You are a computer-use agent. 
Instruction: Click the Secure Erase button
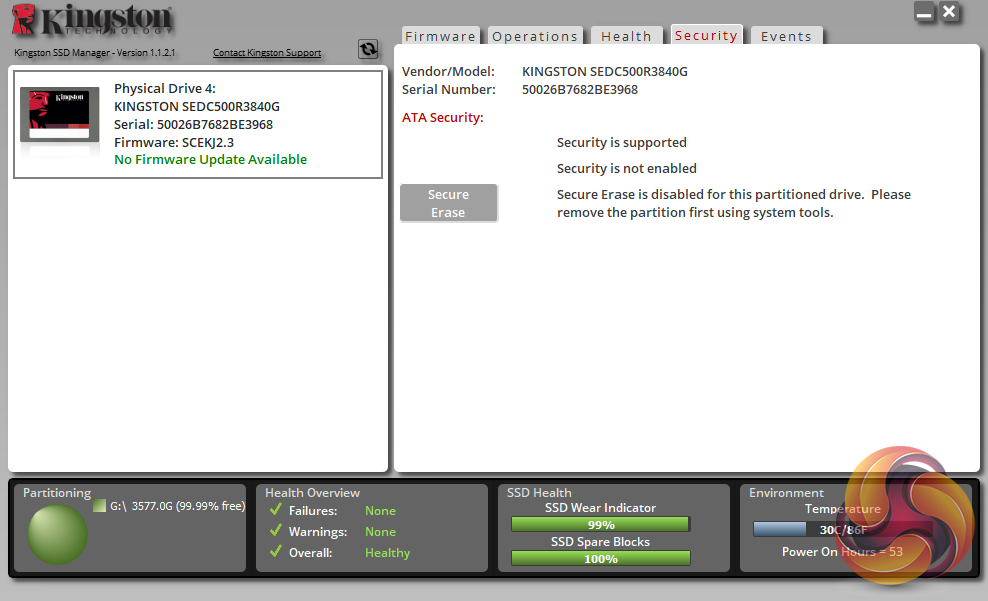[x=449, y=203]
